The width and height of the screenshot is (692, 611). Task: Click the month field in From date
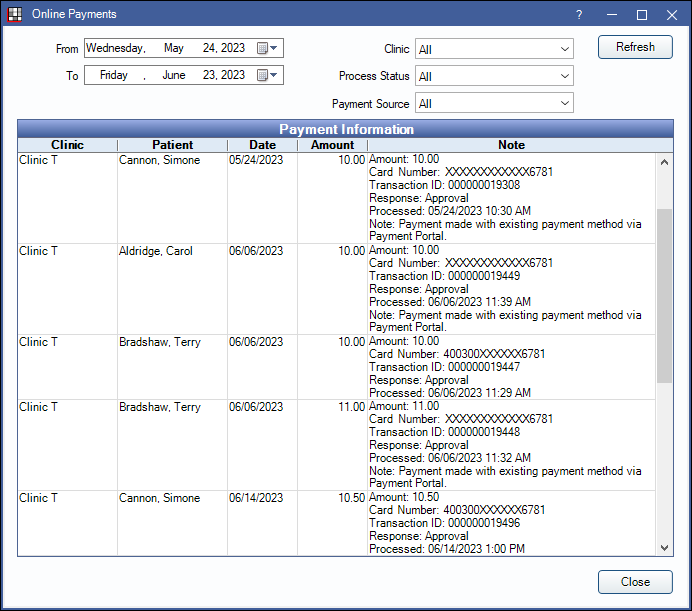(x=174, y=48)
